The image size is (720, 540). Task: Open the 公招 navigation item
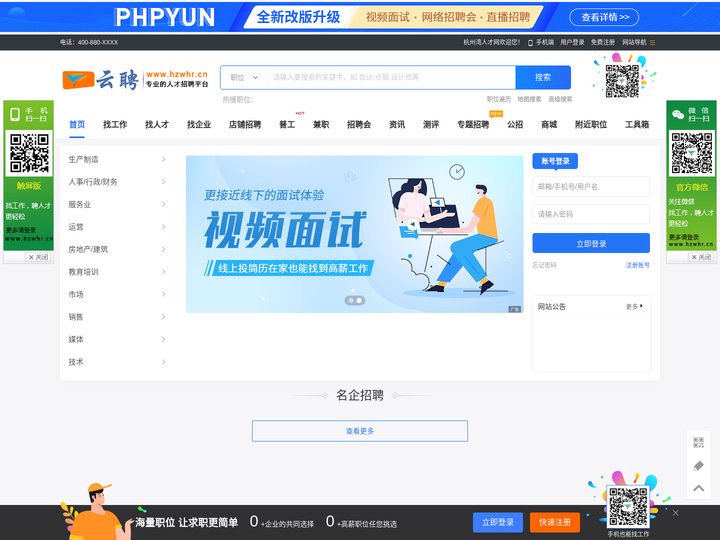515,124
